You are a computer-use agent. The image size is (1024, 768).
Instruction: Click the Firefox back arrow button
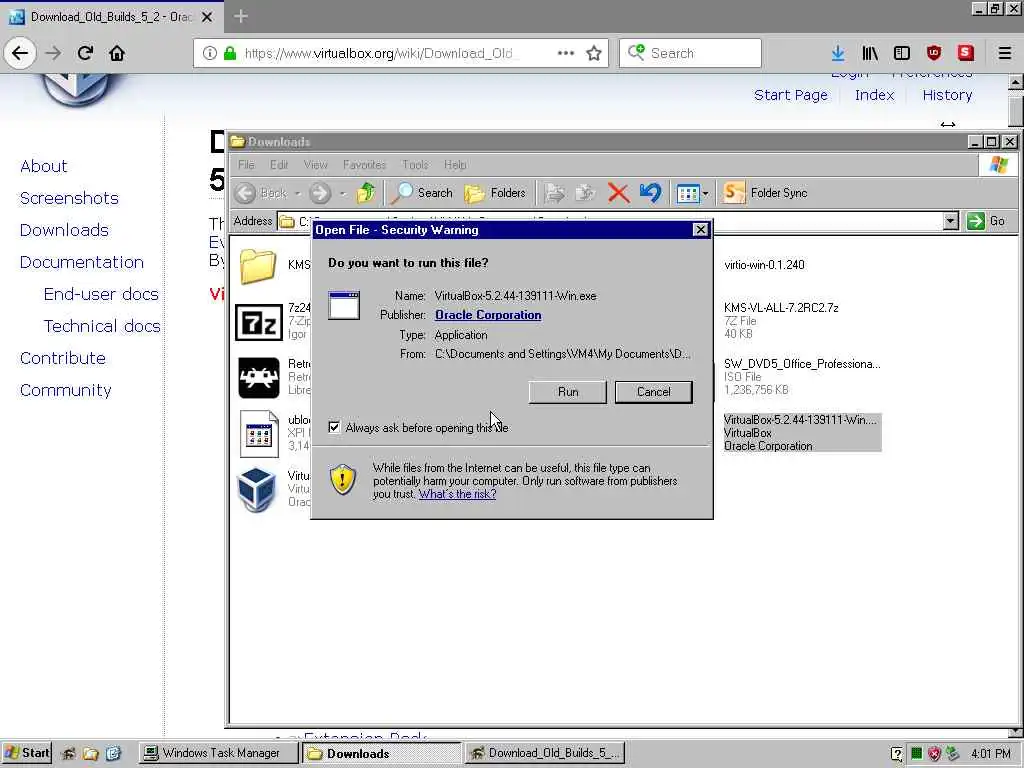pos(20,53)
